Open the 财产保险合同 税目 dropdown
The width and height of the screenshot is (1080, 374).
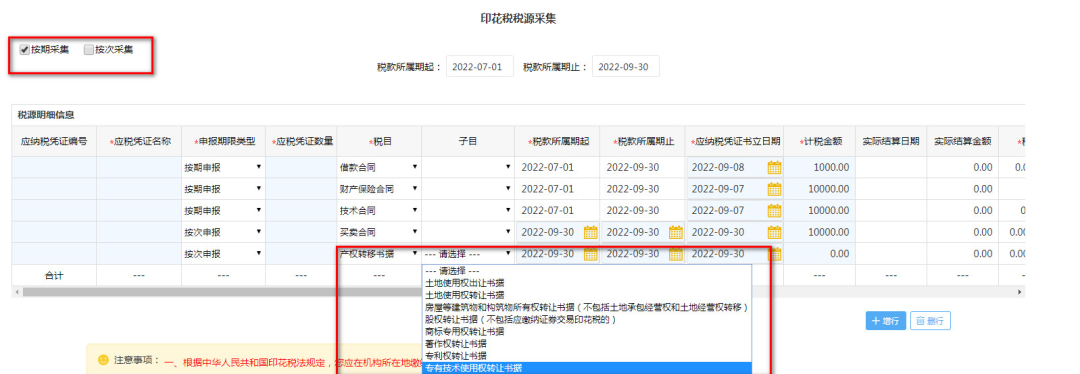[x=379, y=189]
